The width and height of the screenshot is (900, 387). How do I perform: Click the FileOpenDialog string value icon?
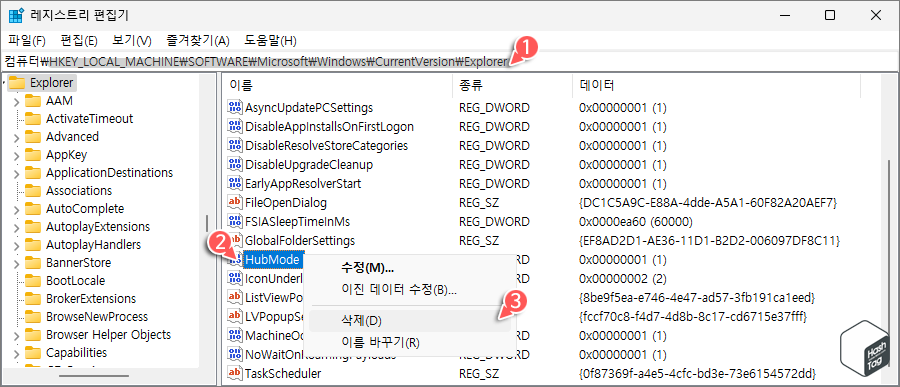(x=235, y=203)
